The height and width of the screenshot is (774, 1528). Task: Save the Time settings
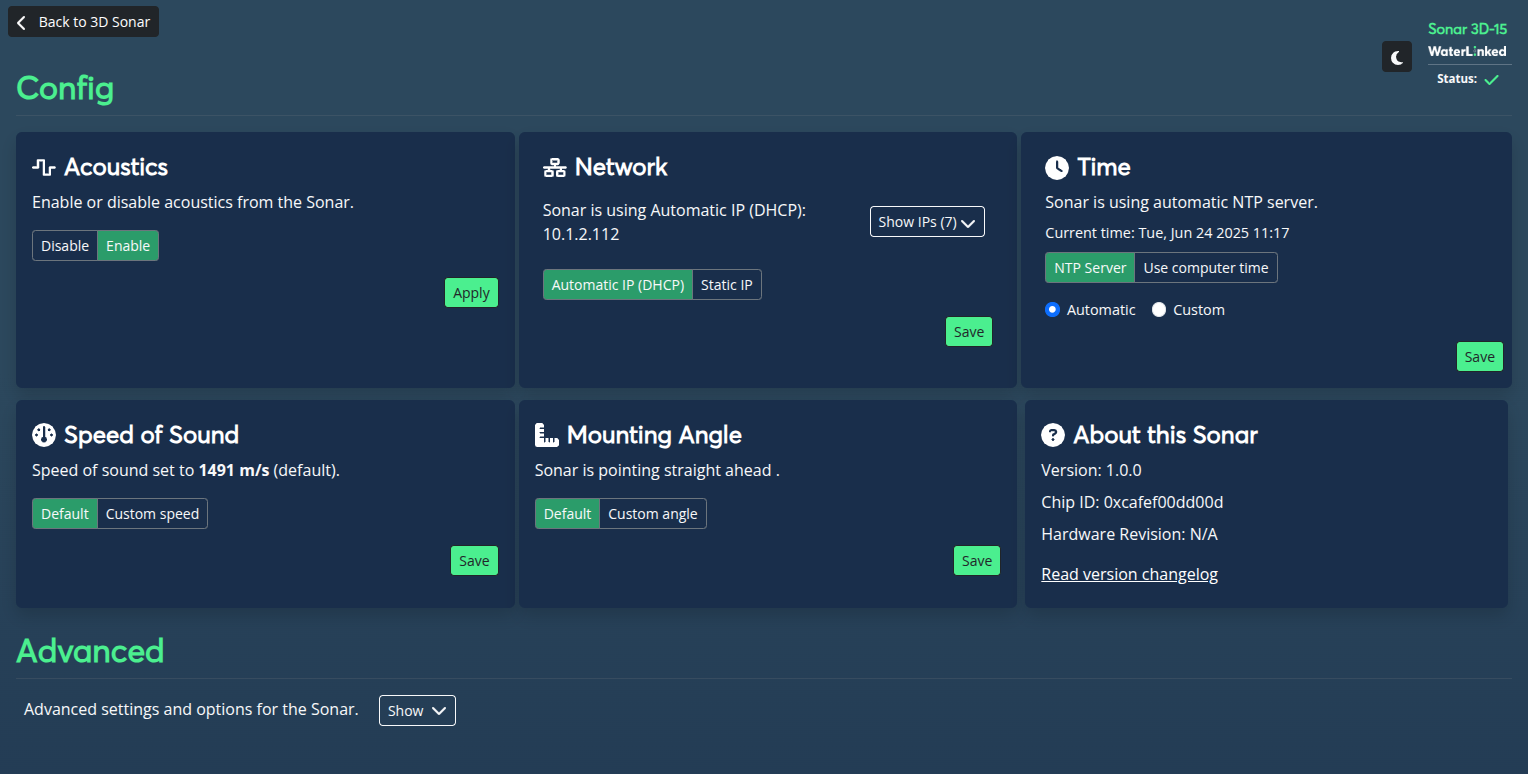pos(1479,357)
